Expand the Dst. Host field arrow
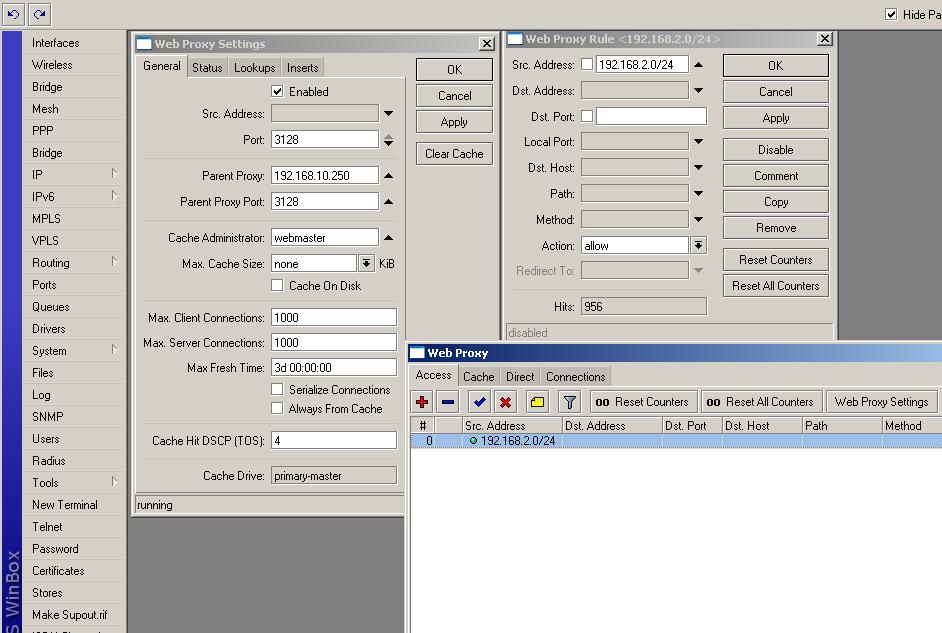942x633 pixels. point(698,168)
